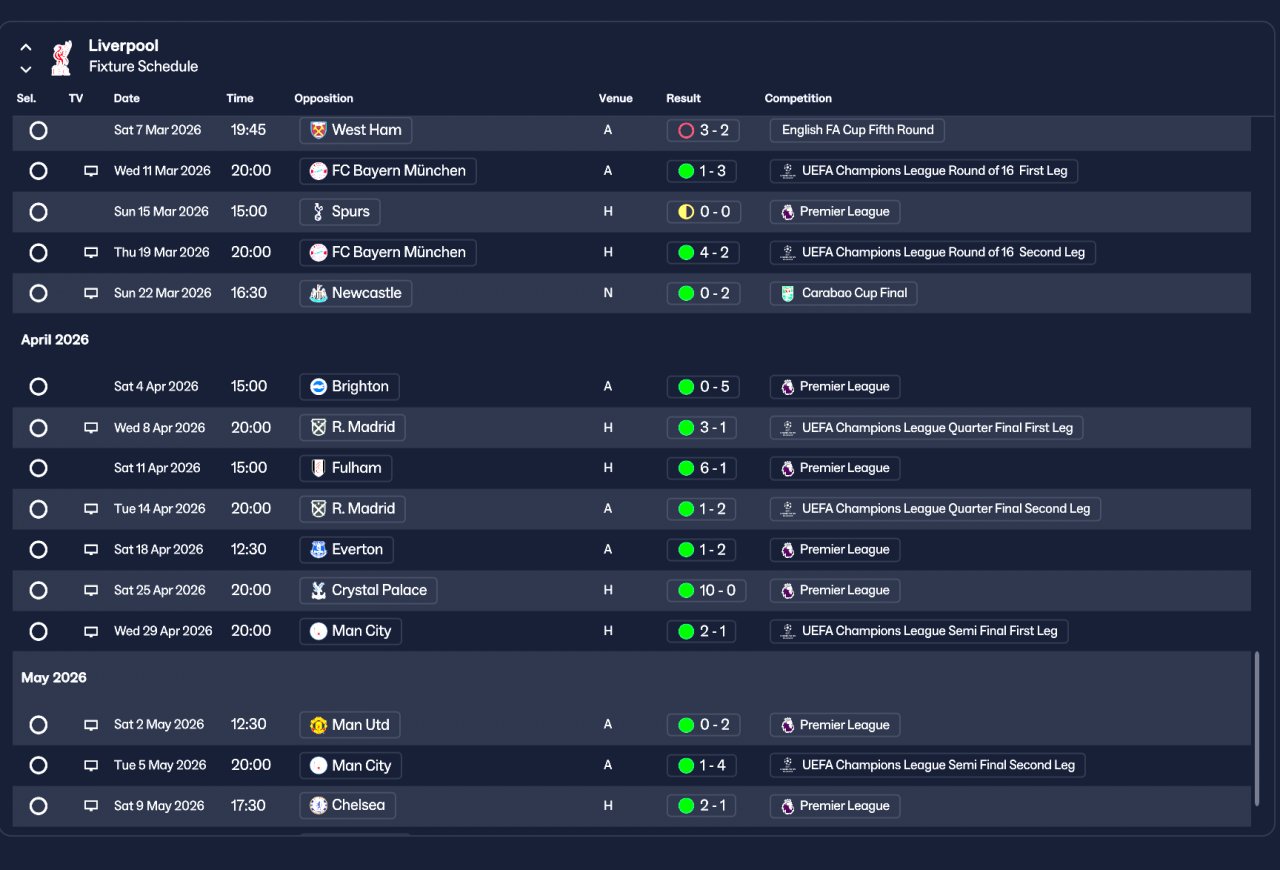Viewport: 1280px width, 870px height.
Task: Open the Newcastle opposition button
Action: coord(355,293)
